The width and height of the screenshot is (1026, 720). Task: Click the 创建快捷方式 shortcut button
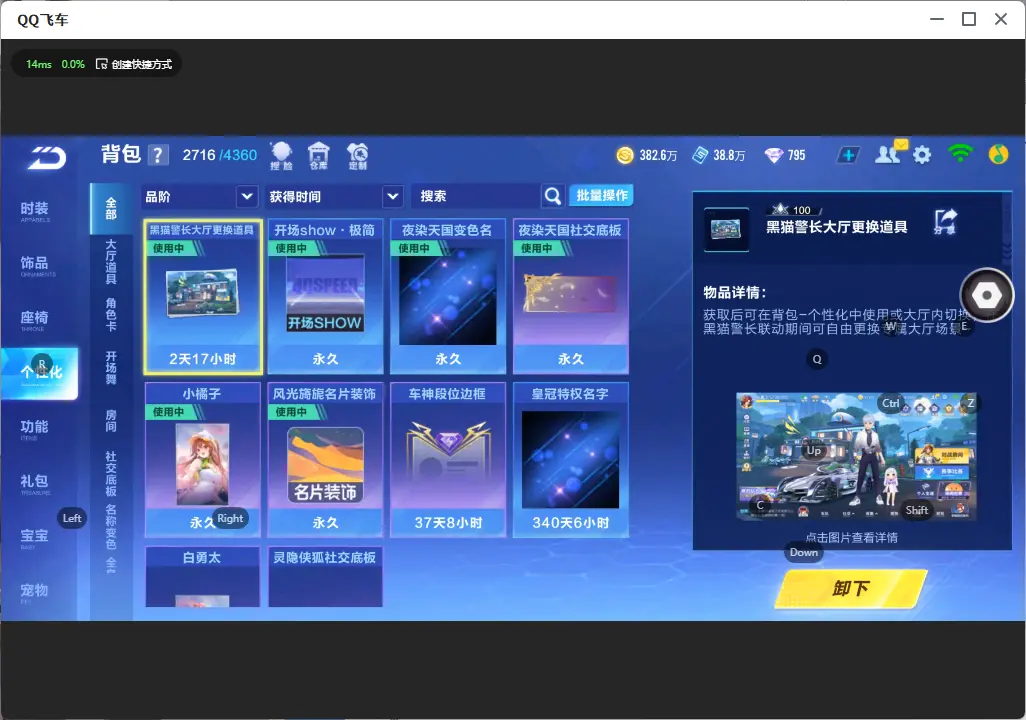tap(134, 64)
